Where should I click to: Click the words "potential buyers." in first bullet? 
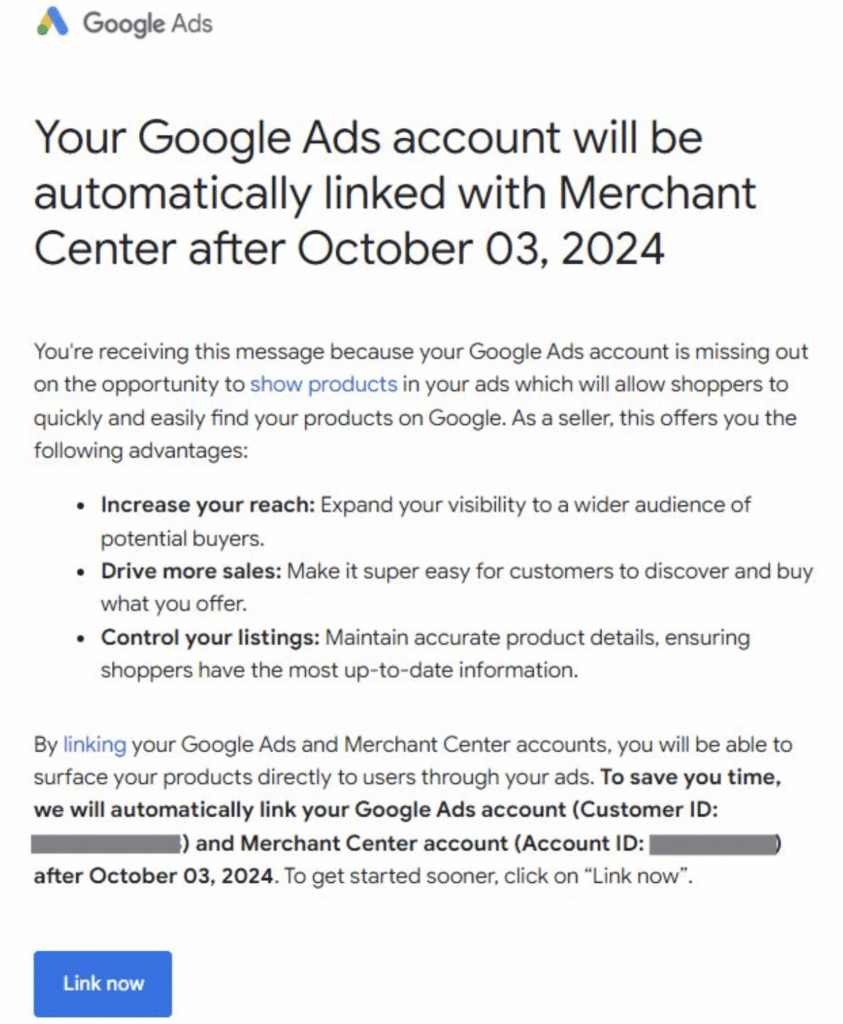tap(182, 539)
